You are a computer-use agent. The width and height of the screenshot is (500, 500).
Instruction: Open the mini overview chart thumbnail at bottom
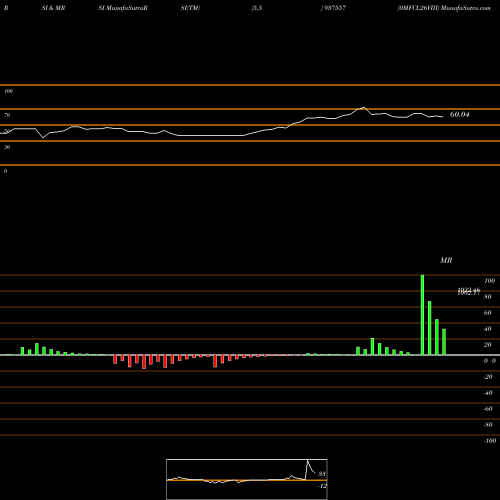click(x=247, y=479)
